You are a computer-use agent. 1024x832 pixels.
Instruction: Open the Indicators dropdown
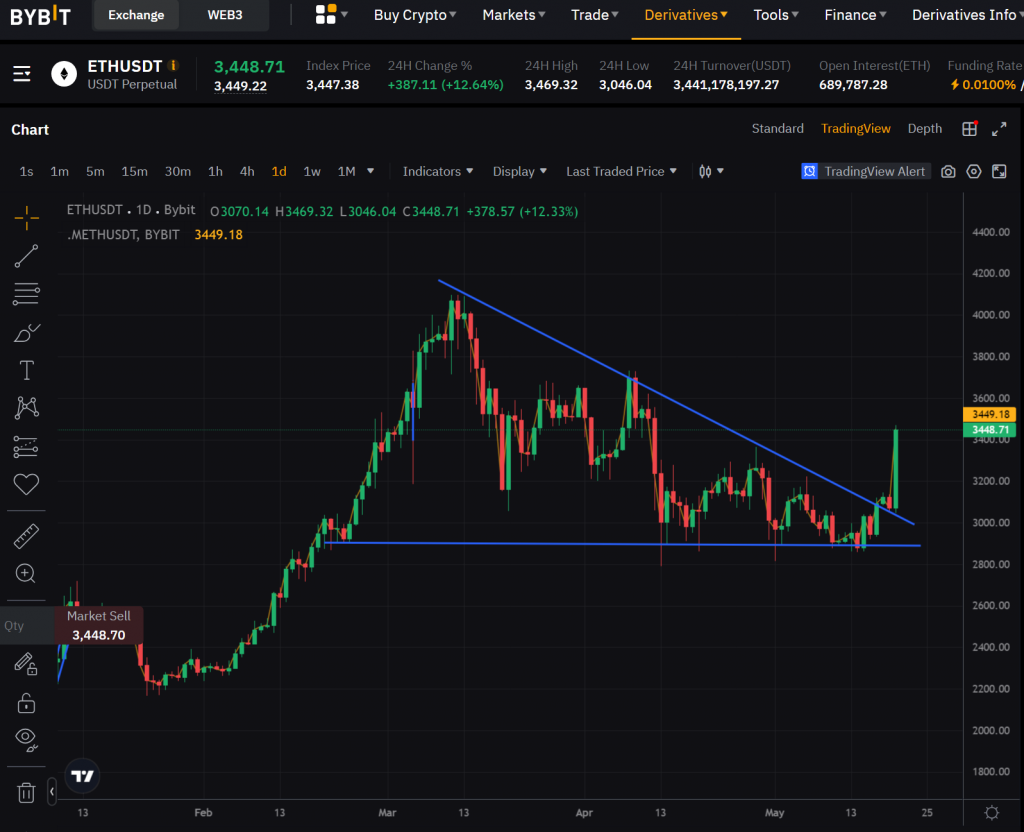pos(438,172)
